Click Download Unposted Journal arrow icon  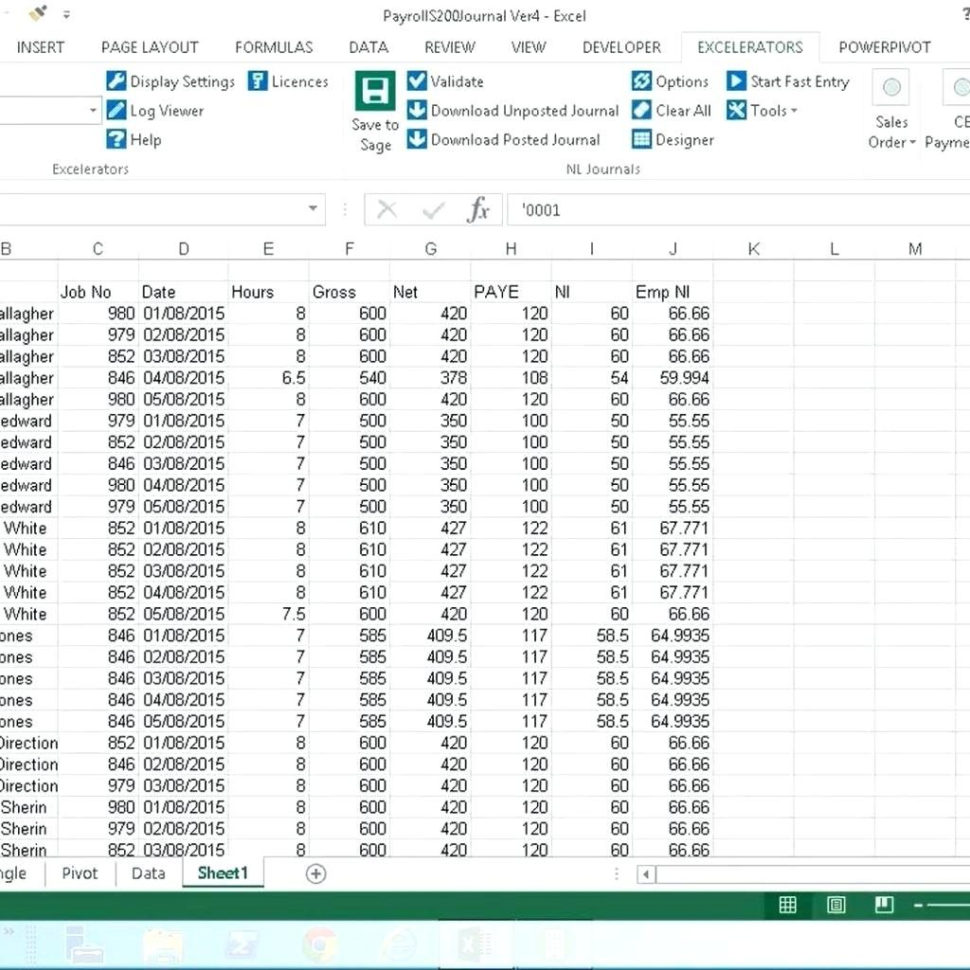pyautogui.click(x=417, y=110)
